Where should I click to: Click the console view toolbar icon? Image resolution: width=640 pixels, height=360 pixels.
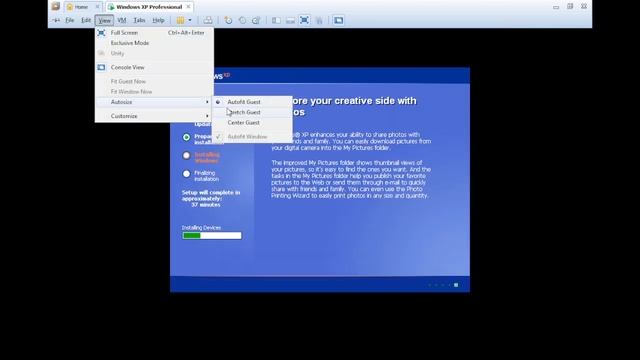point(338,20)
